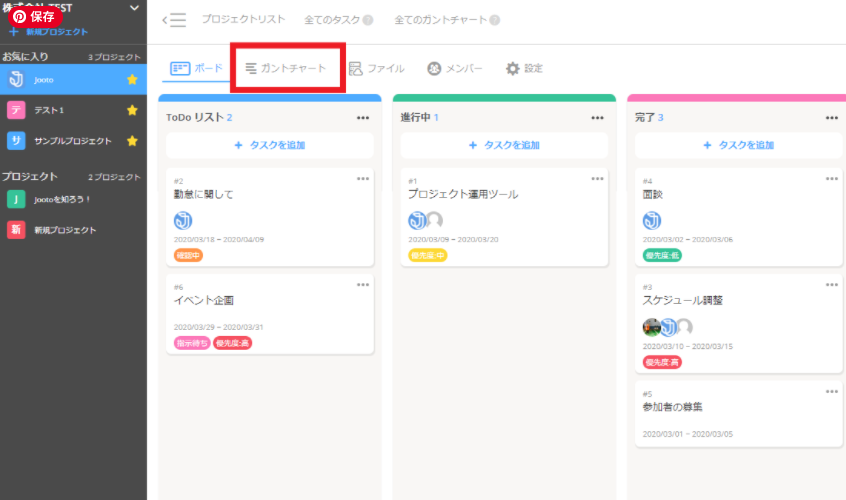The width and height of the screenshot is (846, 500).
Task: Select the 優先度:高 red label on スケジュール調整
Action: click(x=661, y=362)
